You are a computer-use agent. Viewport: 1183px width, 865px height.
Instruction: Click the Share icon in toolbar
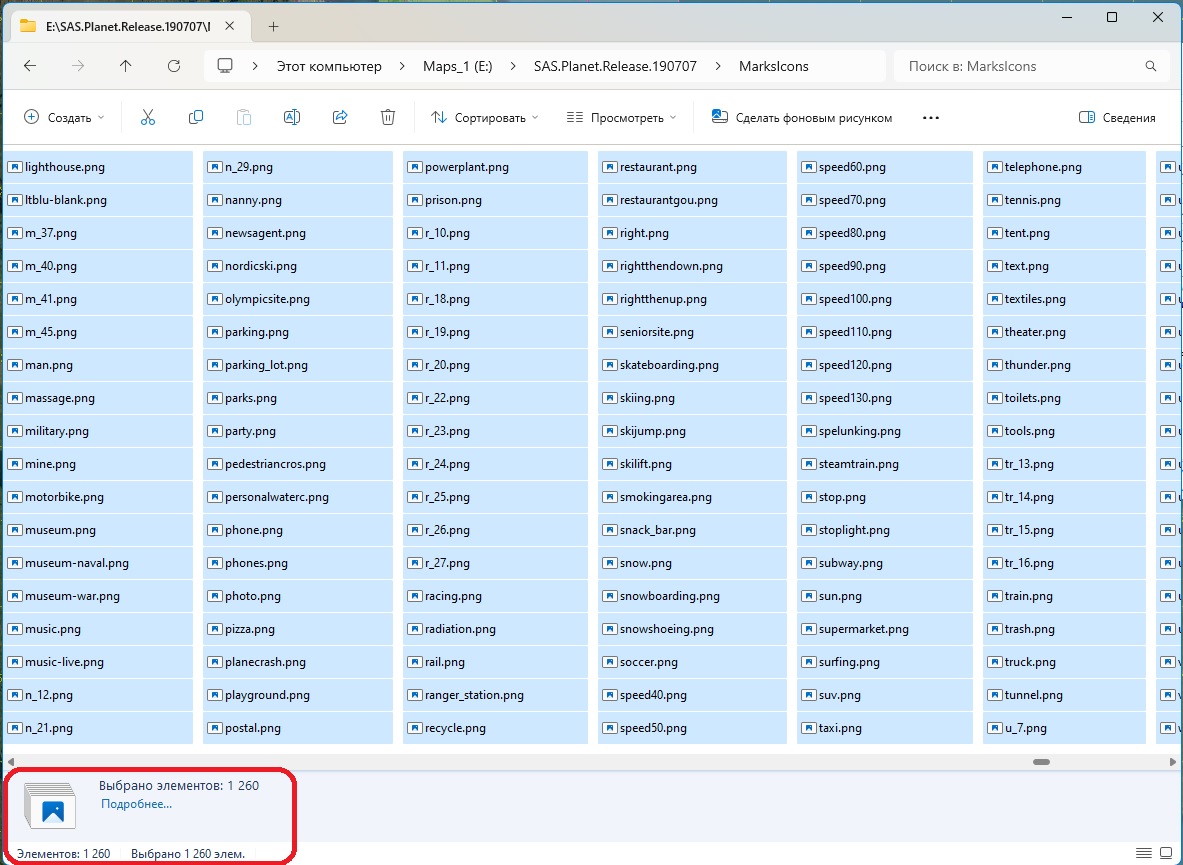pos(340,117)
